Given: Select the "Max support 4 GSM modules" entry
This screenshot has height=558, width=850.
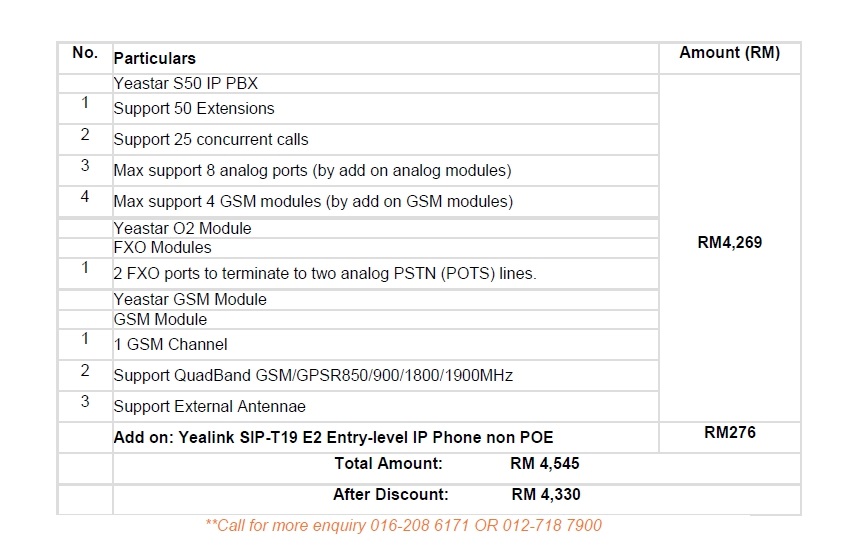Looking at the screenshot, I should point(313,201).
